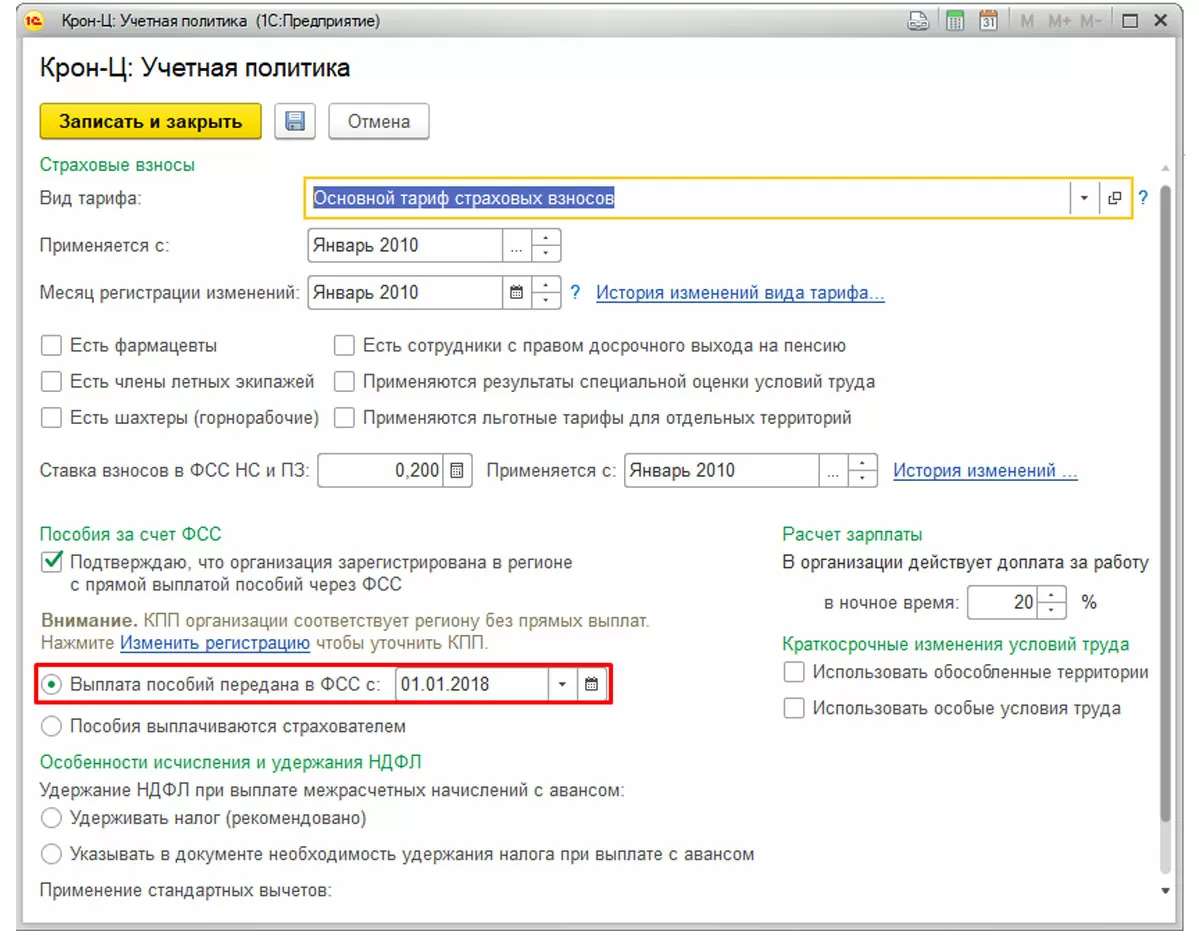Open the Вид тарифа form icon
The width and height of the screenshot is (1200, 931).
(x=1115, y=199)
